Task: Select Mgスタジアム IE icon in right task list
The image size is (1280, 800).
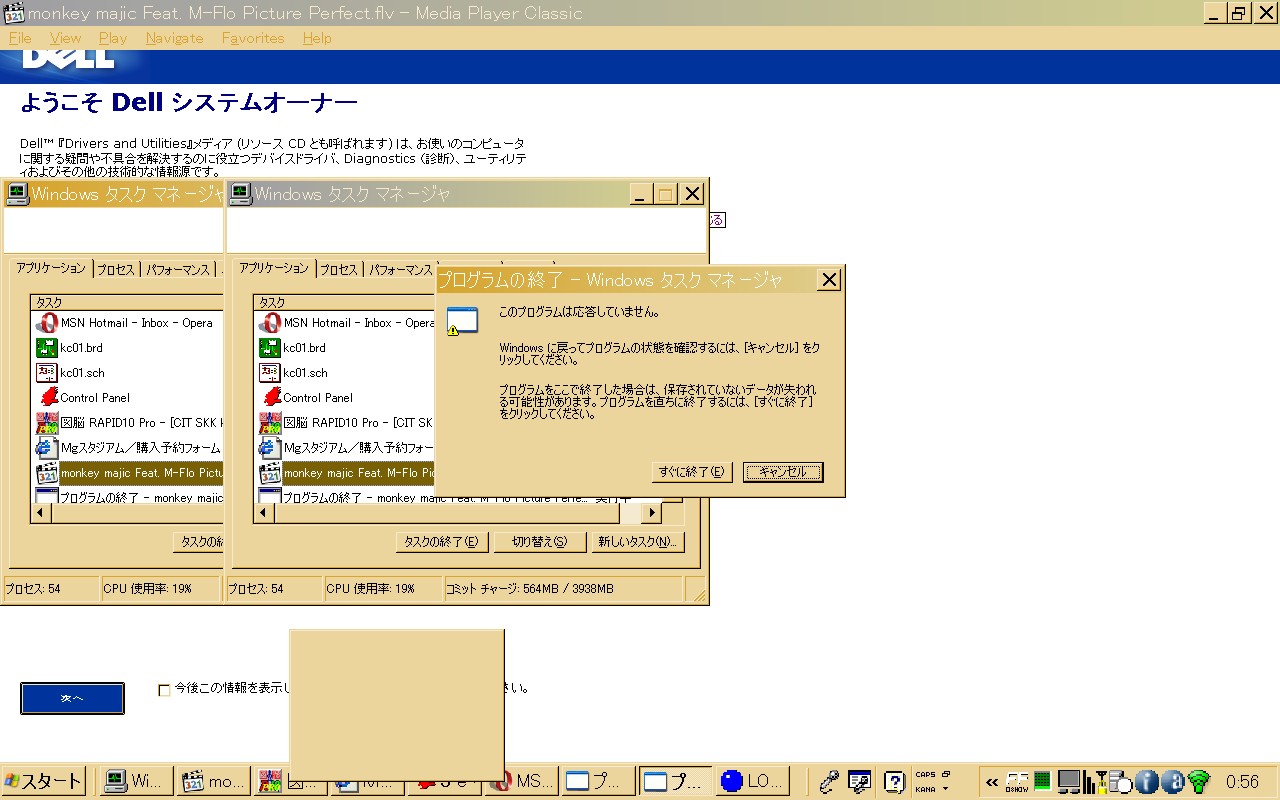Action: pos(269,448)
